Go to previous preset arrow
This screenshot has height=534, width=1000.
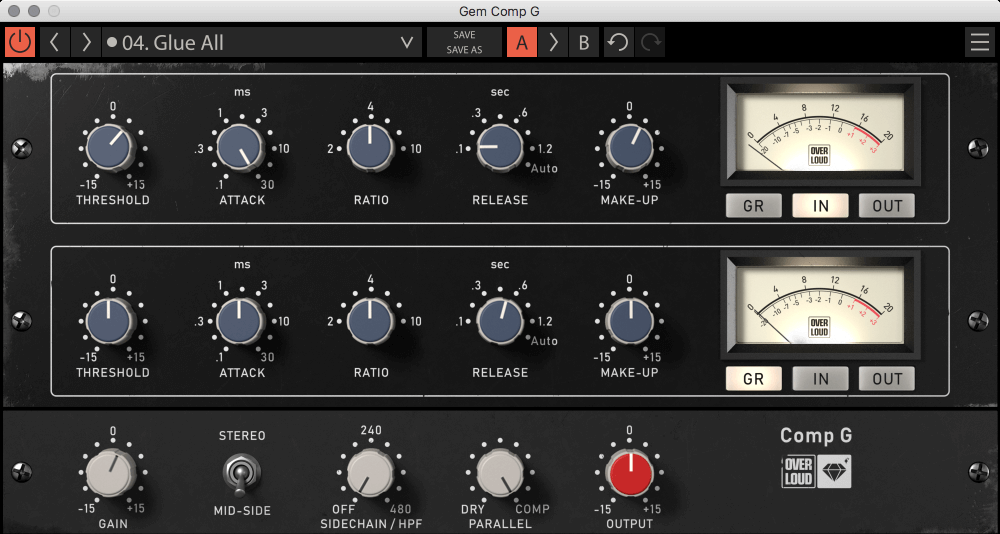tap(55, 43)
